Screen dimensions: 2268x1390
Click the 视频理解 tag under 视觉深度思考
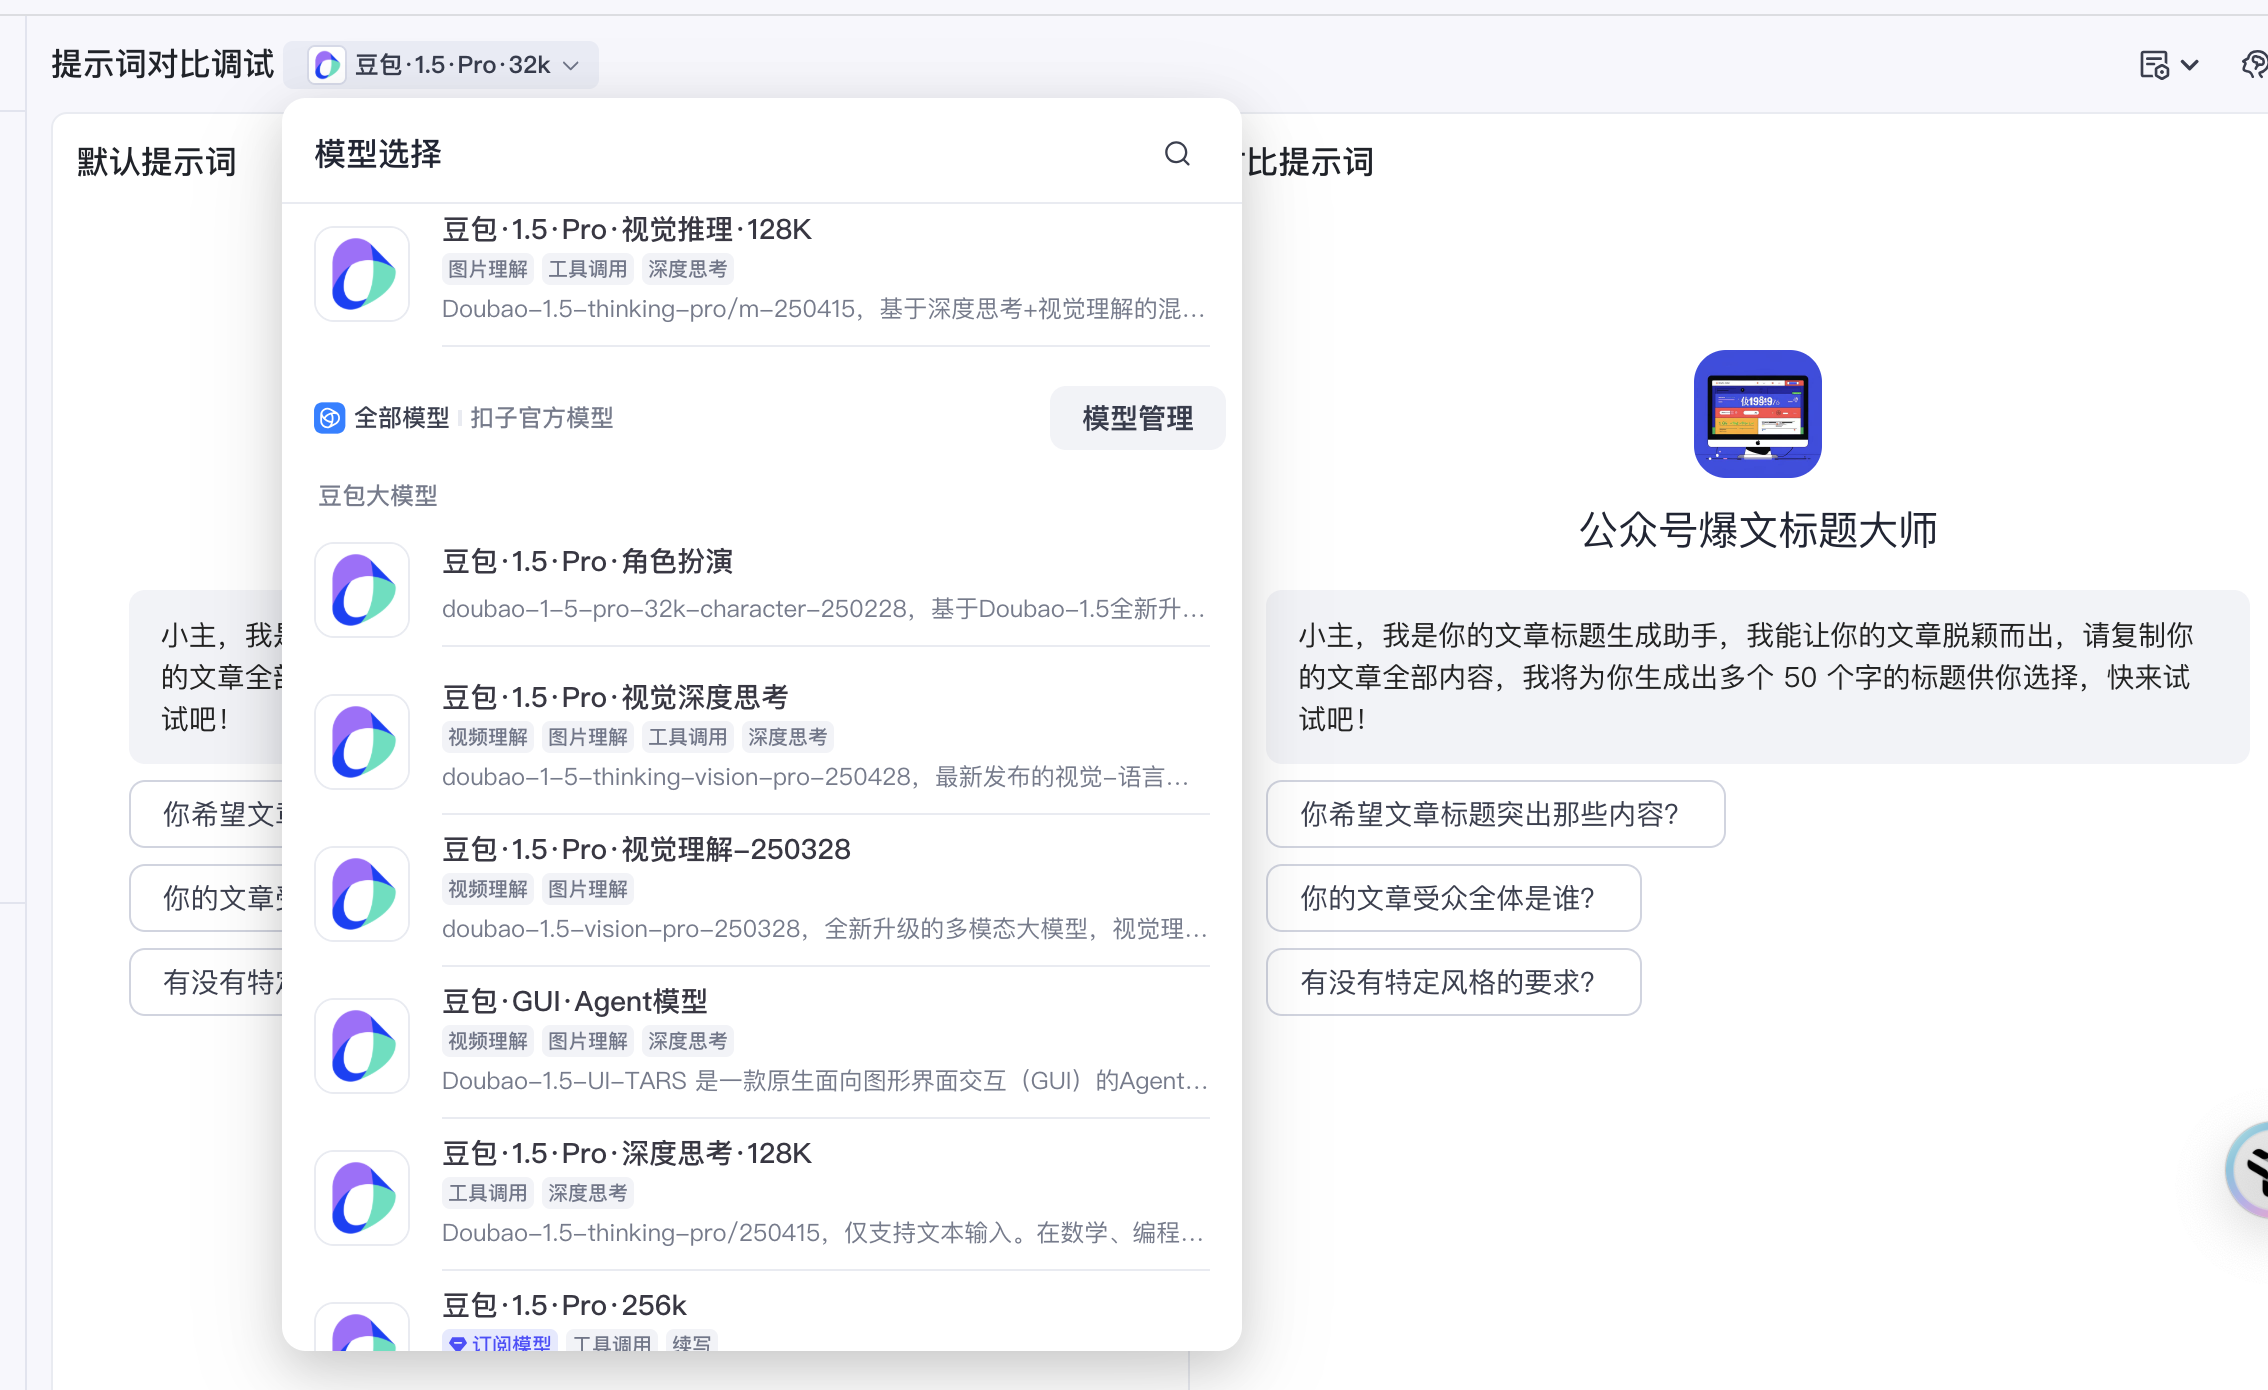pyautogui.click(x=488, y=737)
